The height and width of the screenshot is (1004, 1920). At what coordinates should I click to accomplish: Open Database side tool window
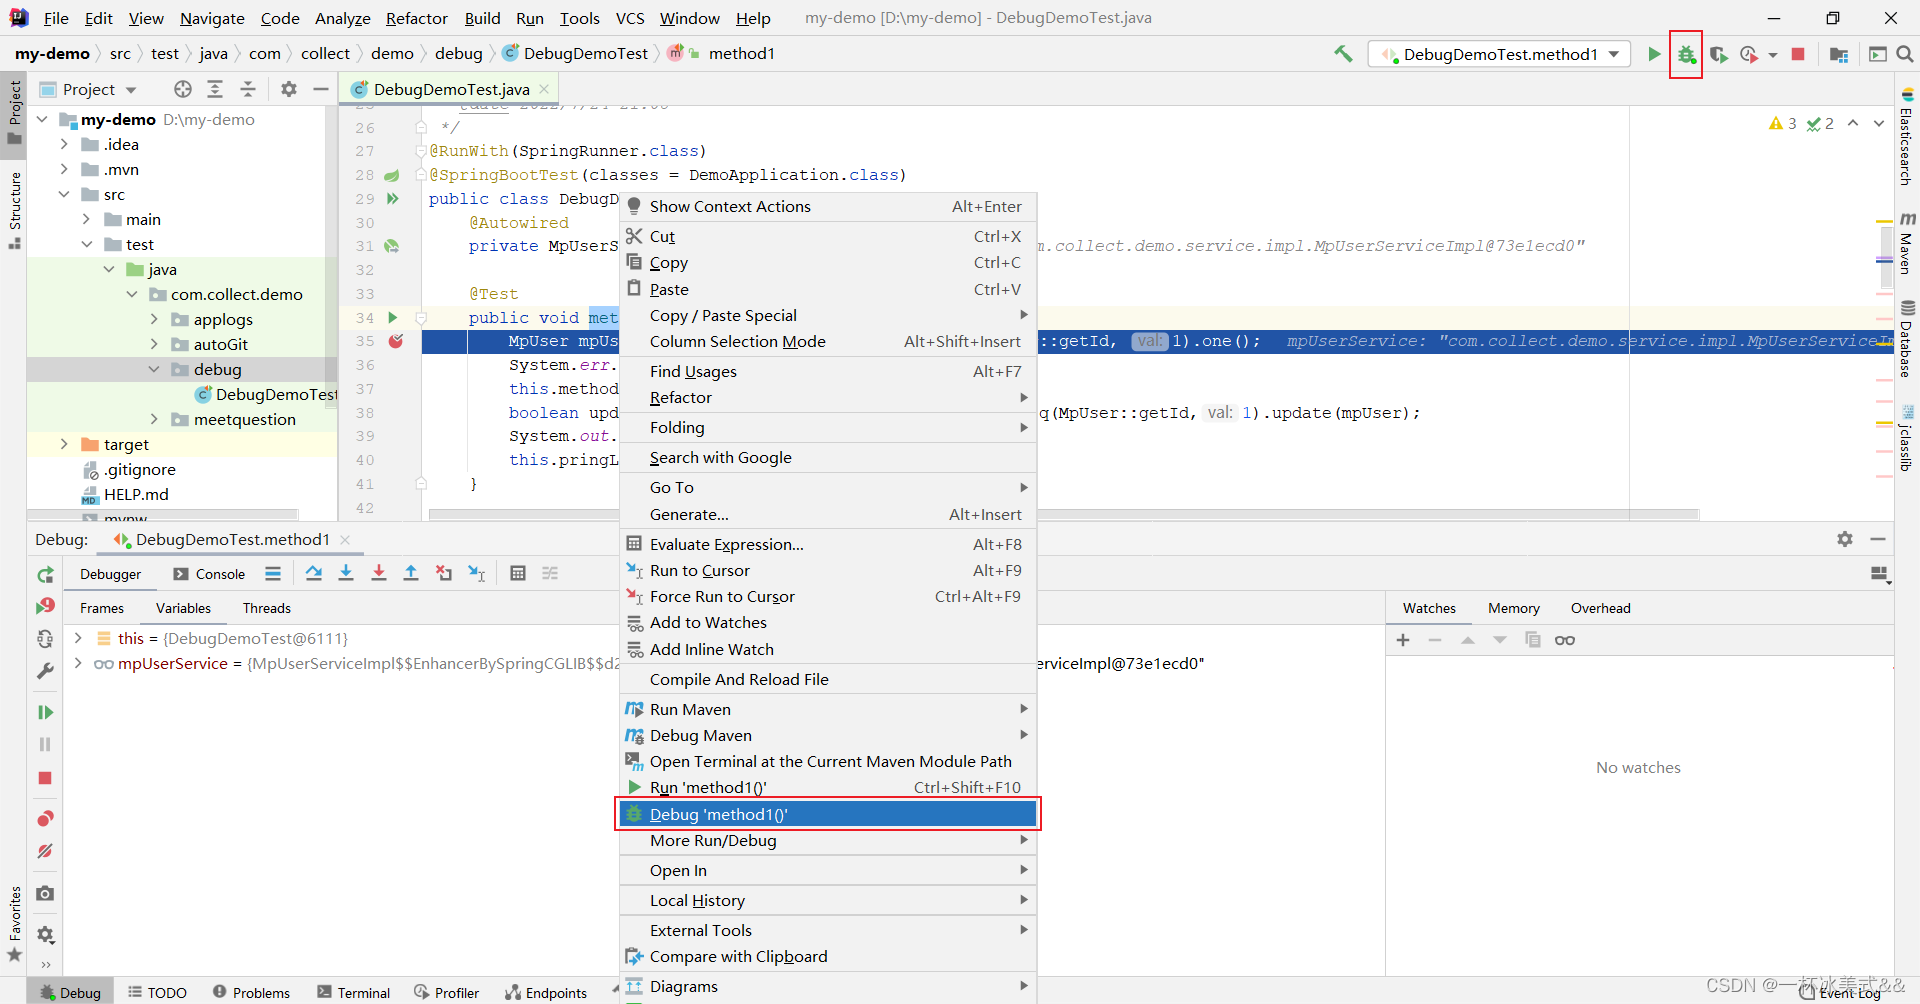coord(1907,339)
